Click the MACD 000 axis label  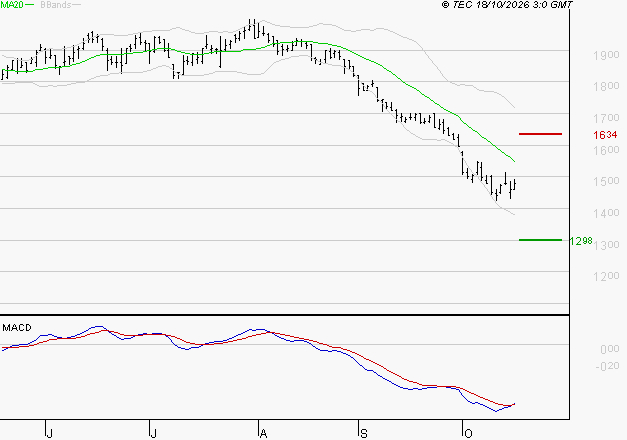click(x=610, y=349)
